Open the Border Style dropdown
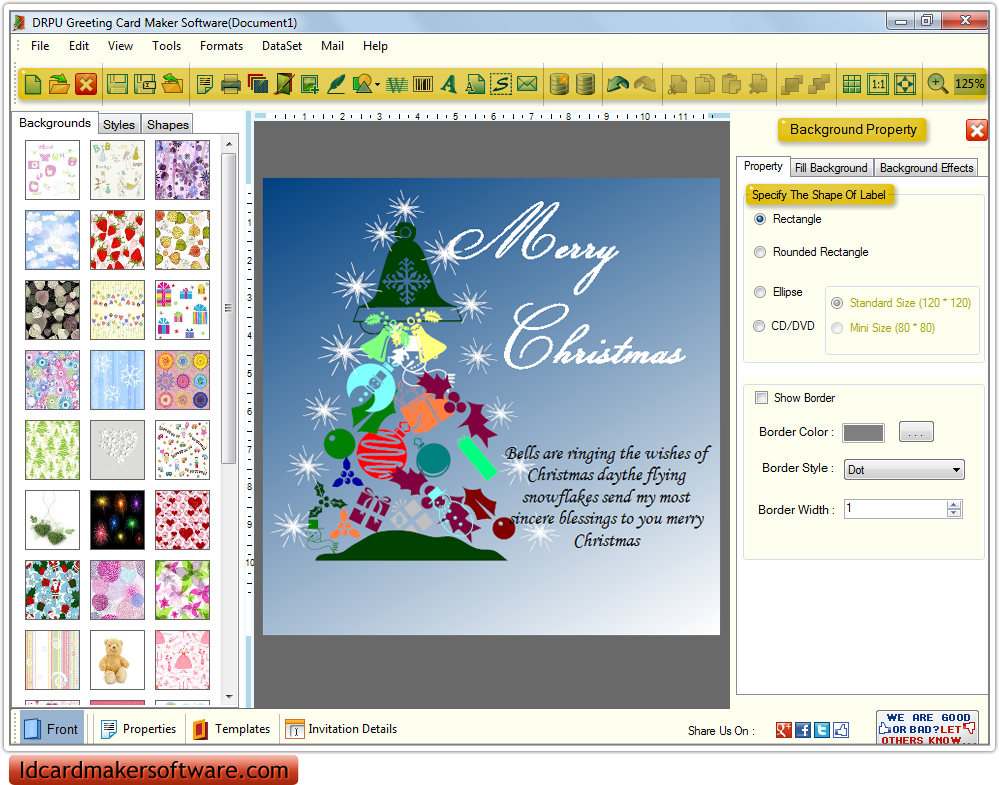The image size is (999, 785). [x=956, y=470]
